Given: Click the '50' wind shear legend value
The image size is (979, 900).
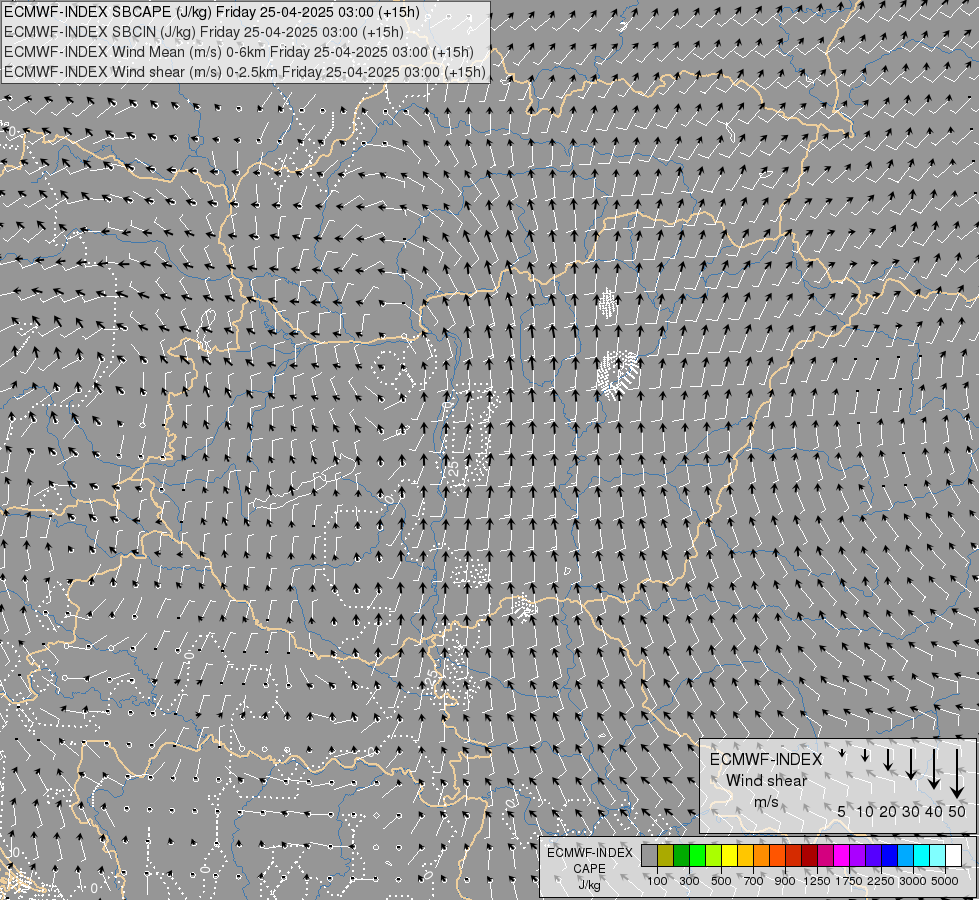Looking at the screenshot, I should (957, 811).
